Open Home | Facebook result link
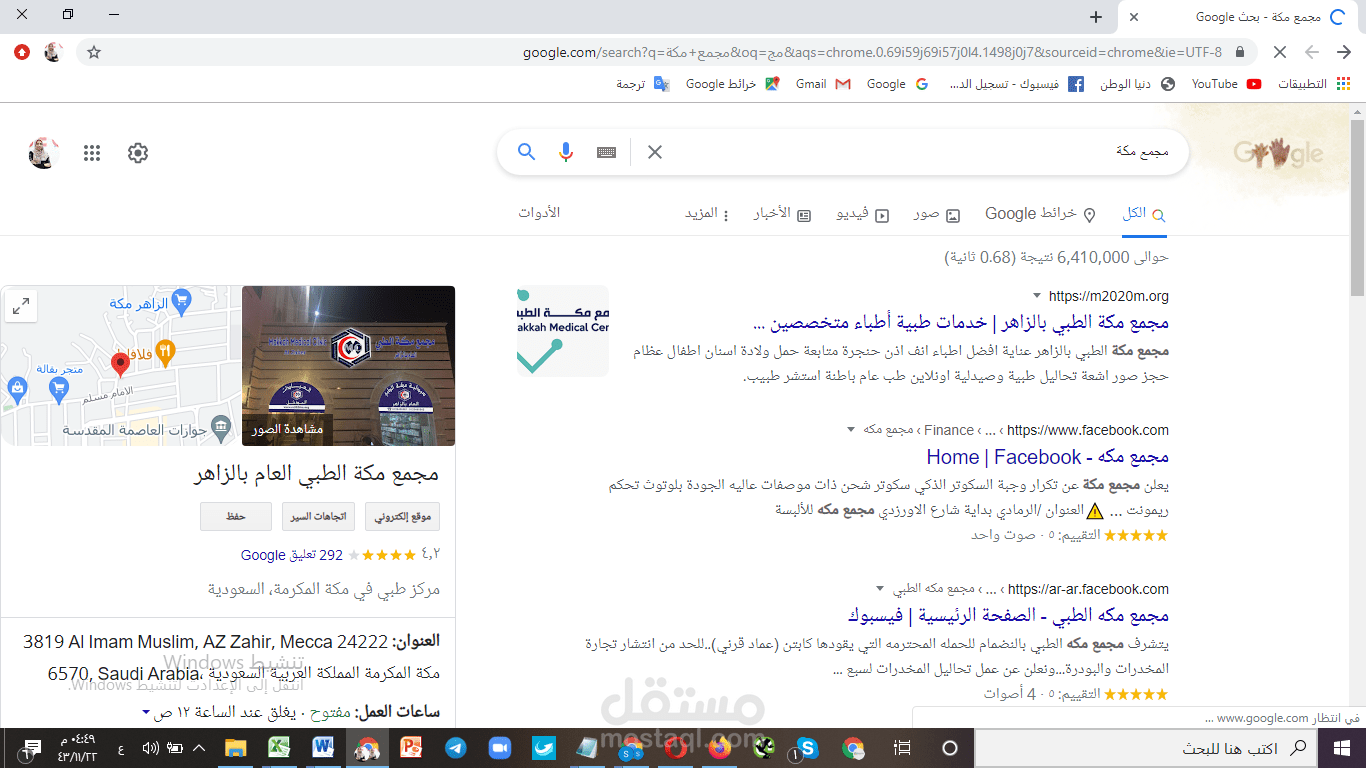 (x=1047, y=457)
